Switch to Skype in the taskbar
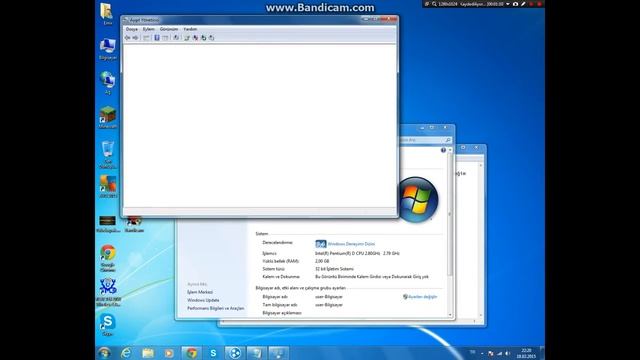640x360 pixels. coord(213,353)
